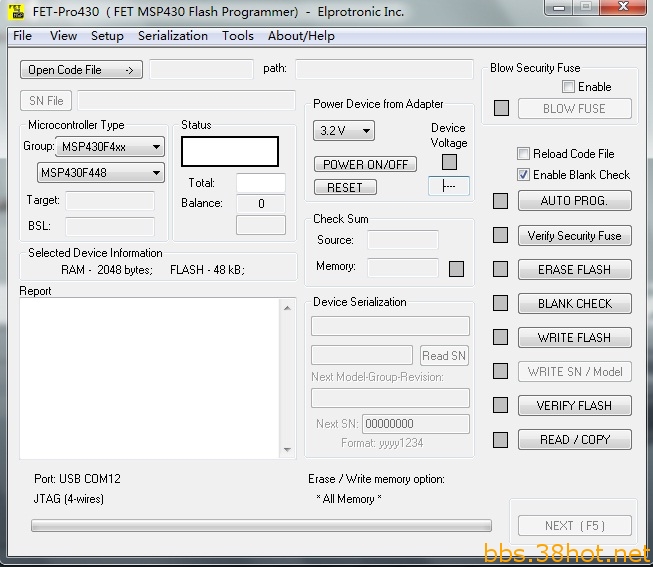The image size is (653, 567).
Task: Click '* All Memory *' option text
Action: (349, 499)
